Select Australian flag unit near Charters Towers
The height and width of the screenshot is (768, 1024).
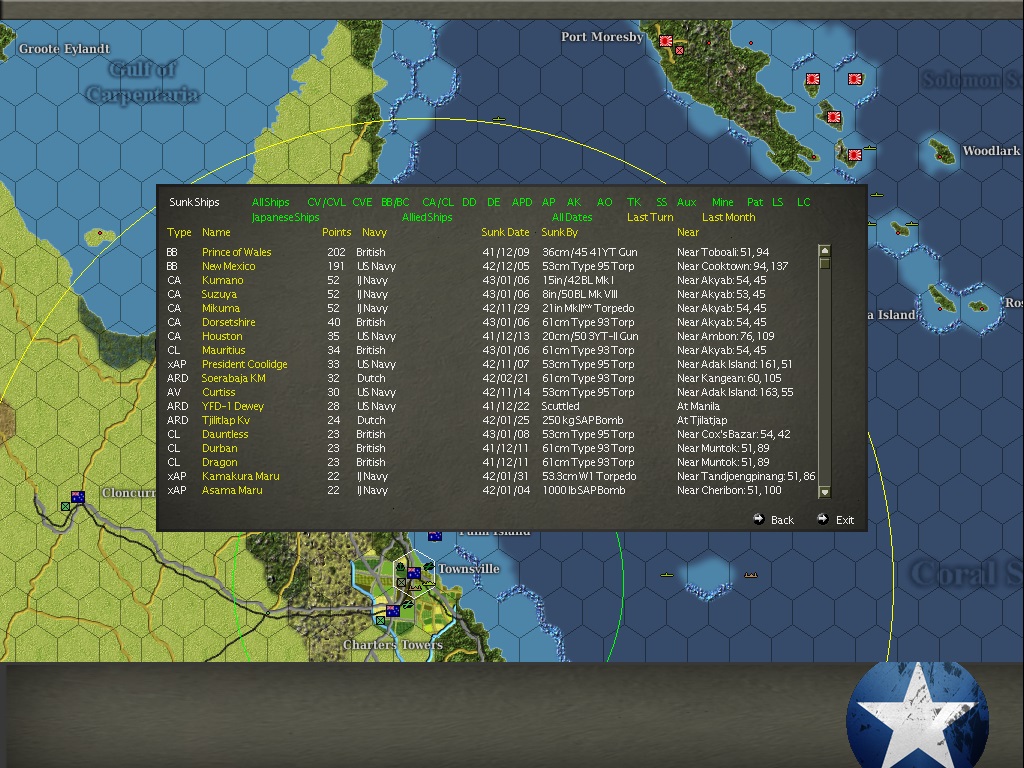(392, 611)
